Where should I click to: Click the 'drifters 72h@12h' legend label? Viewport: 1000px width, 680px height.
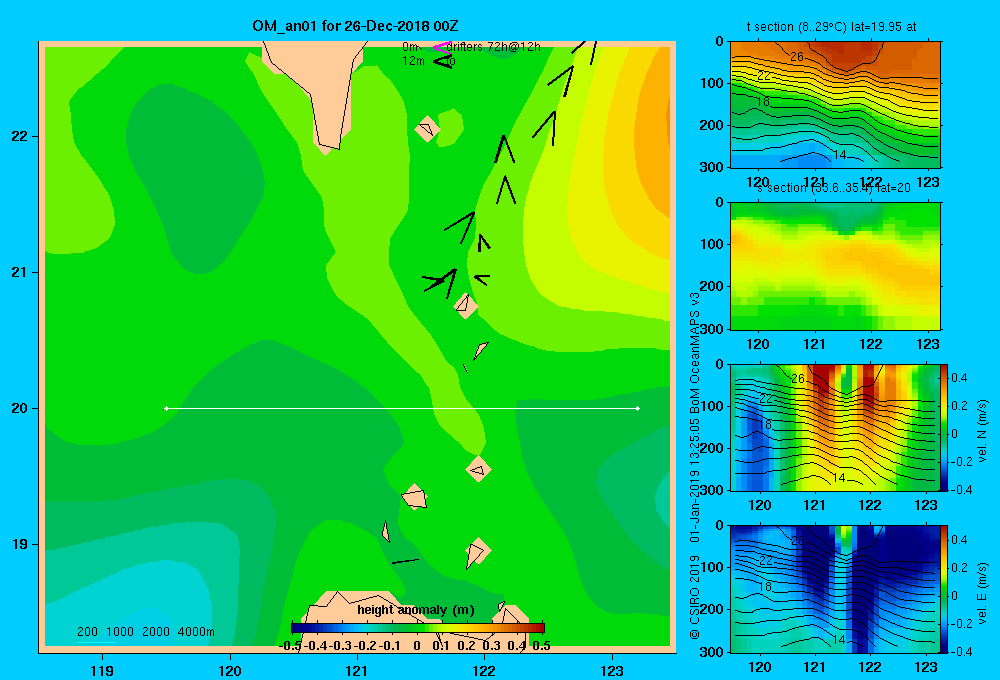pyautogui.click(x=494, y=47)
